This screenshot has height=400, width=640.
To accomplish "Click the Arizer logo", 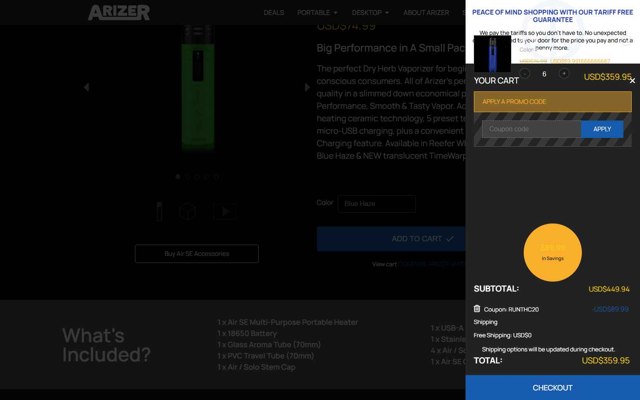I will (119, 12).
